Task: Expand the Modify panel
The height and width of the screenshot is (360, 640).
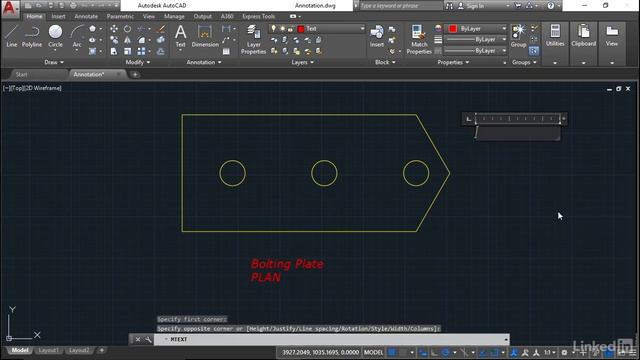Action: (138, 62)
